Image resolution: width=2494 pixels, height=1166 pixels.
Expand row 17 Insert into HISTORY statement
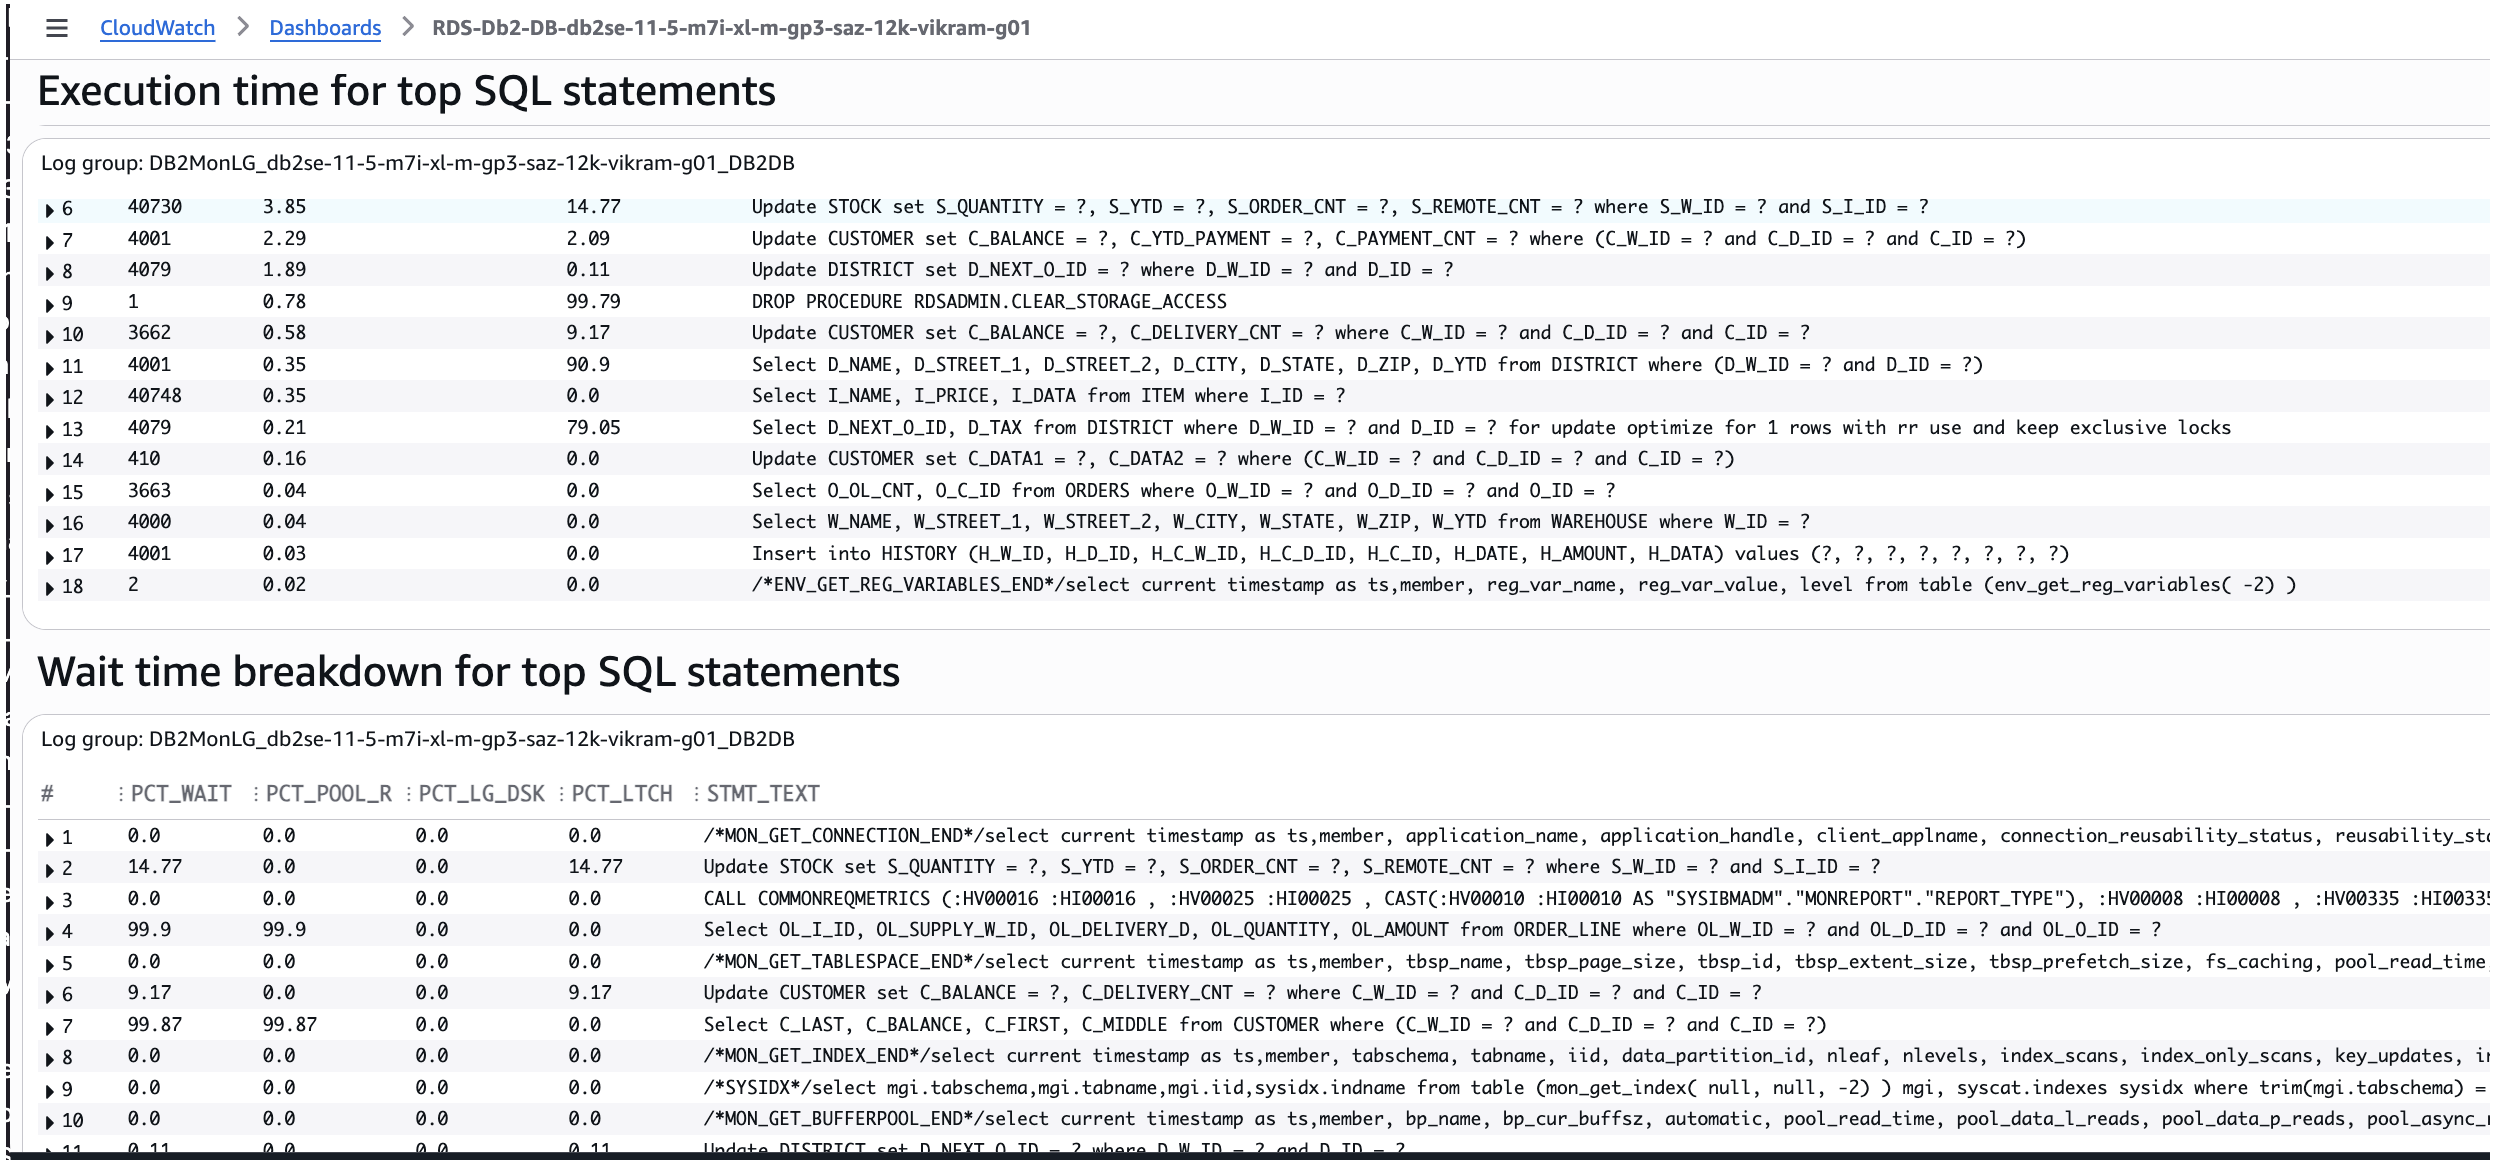(50, 556)
